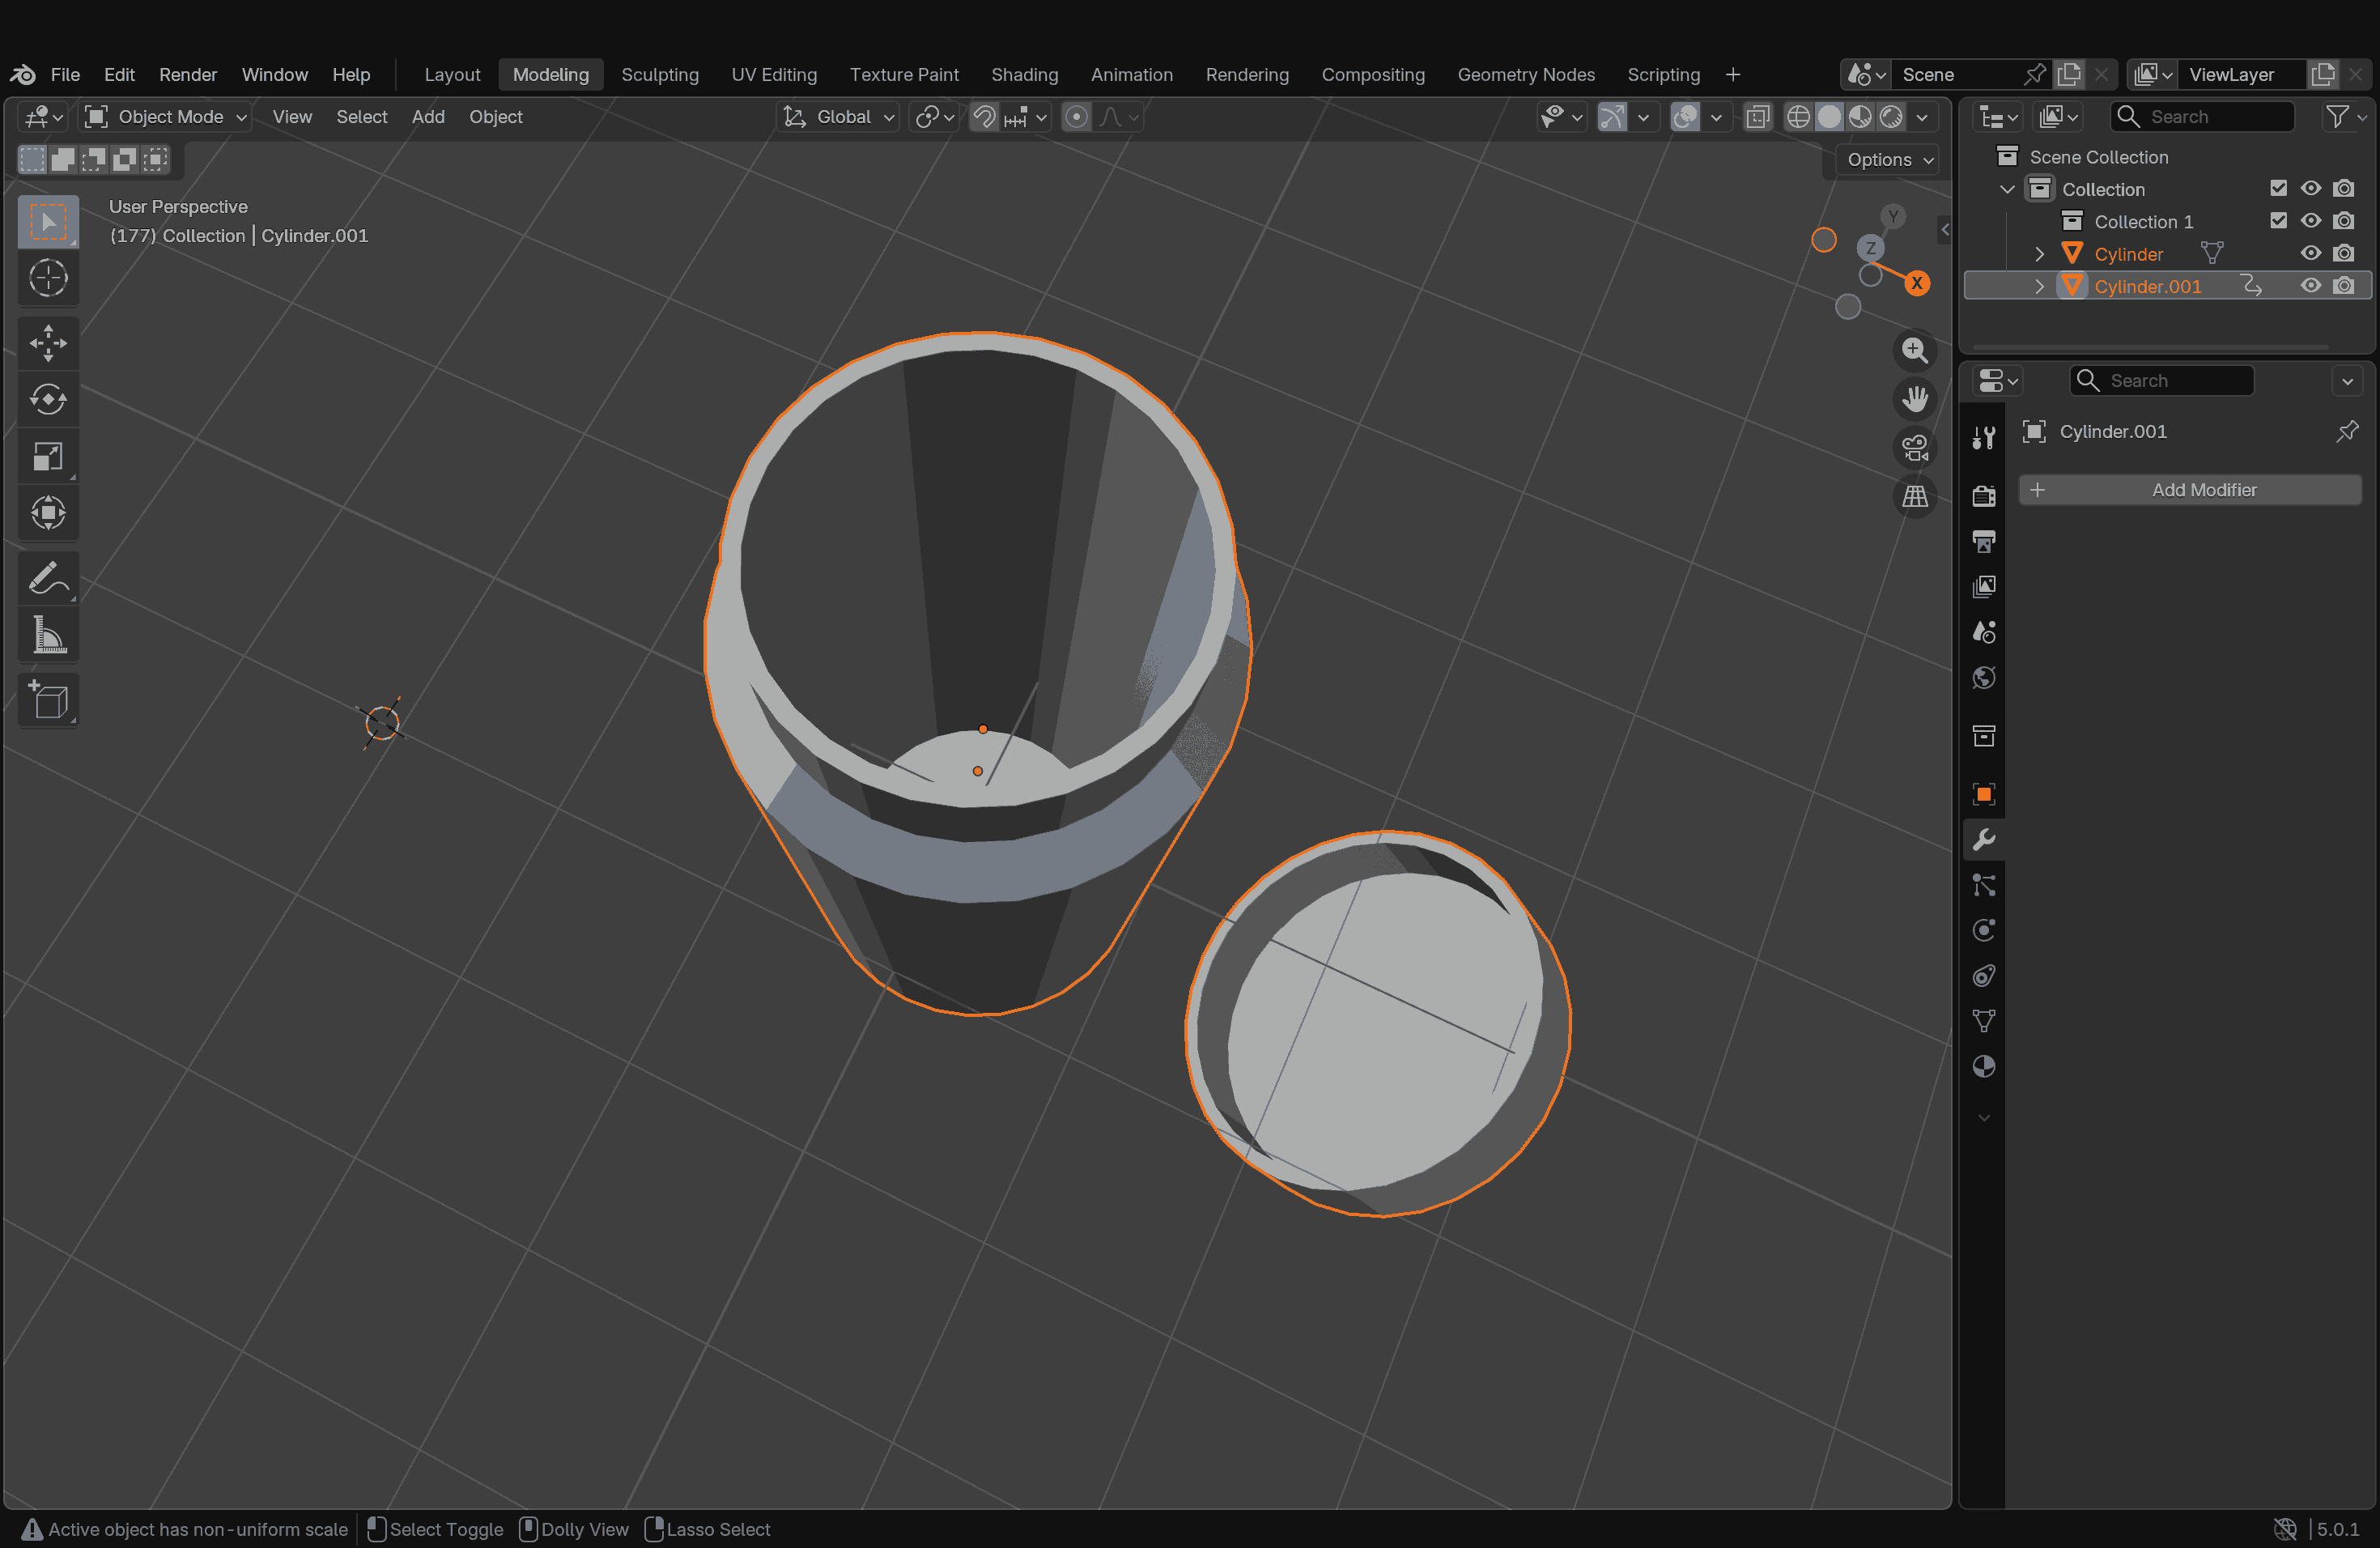
Task: Select the Scale tool
Action: [48, 457]
